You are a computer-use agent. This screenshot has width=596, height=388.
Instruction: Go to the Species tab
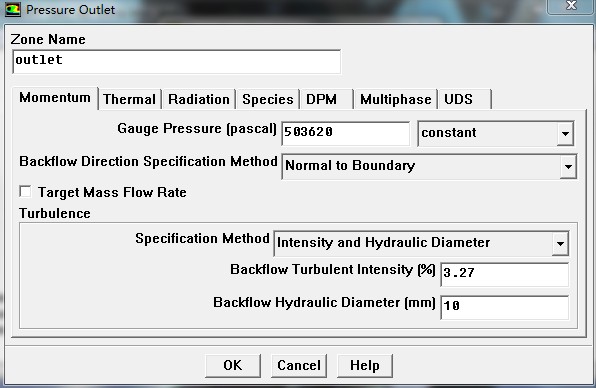click(268, 99)
